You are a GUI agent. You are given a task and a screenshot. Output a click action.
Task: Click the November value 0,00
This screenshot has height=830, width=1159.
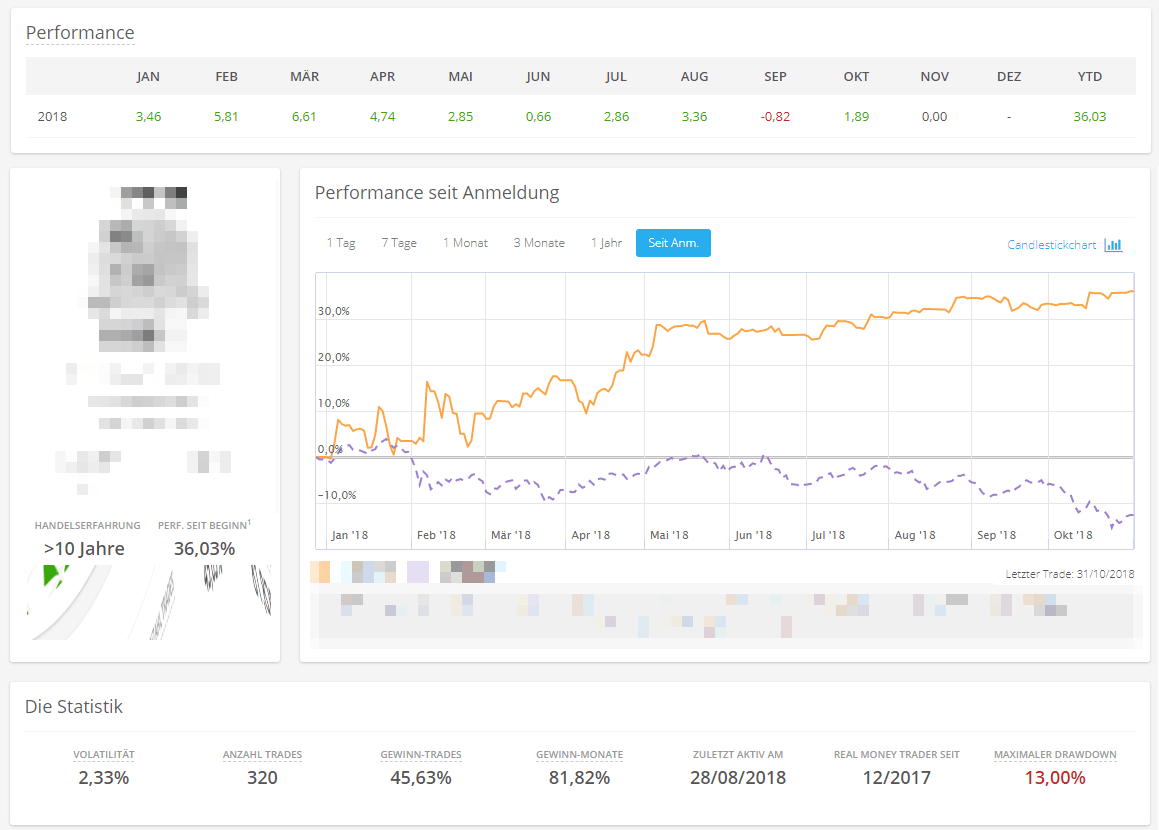(934, 117)
